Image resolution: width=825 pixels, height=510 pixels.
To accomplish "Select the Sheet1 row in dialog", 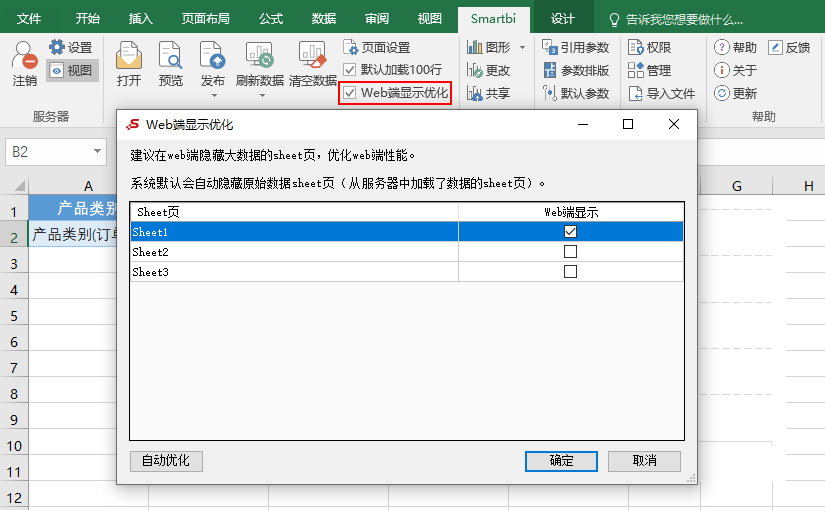I will click(407, 232).
